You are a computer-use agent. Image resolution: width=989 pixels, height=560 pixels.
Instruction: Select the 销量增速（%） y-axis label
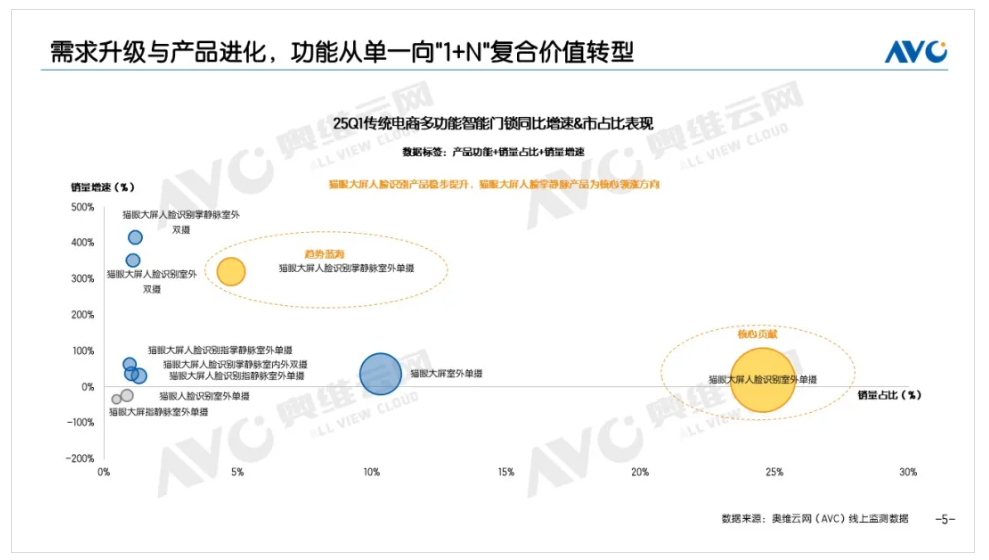(x=101, y=186)
